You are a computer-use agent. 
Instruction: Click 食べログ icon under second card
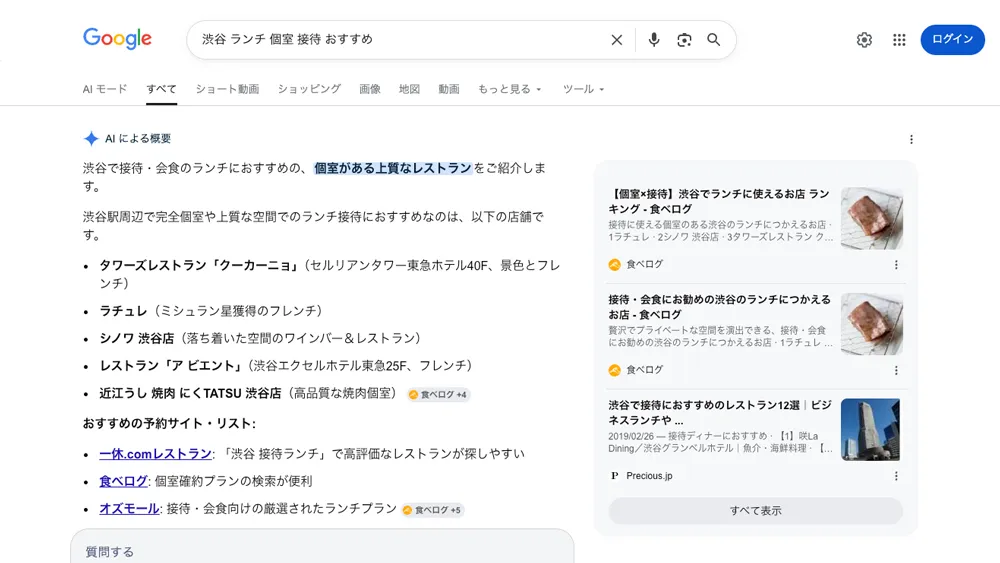point(614,370)
